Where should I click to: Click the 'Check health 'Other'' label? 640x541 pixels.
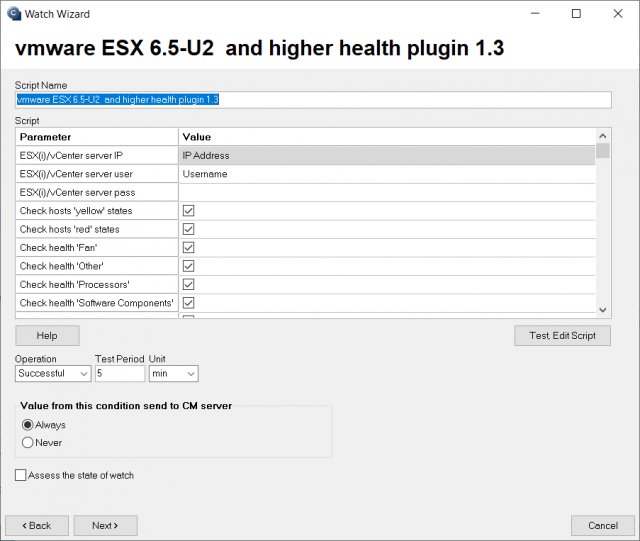point(62,266)
